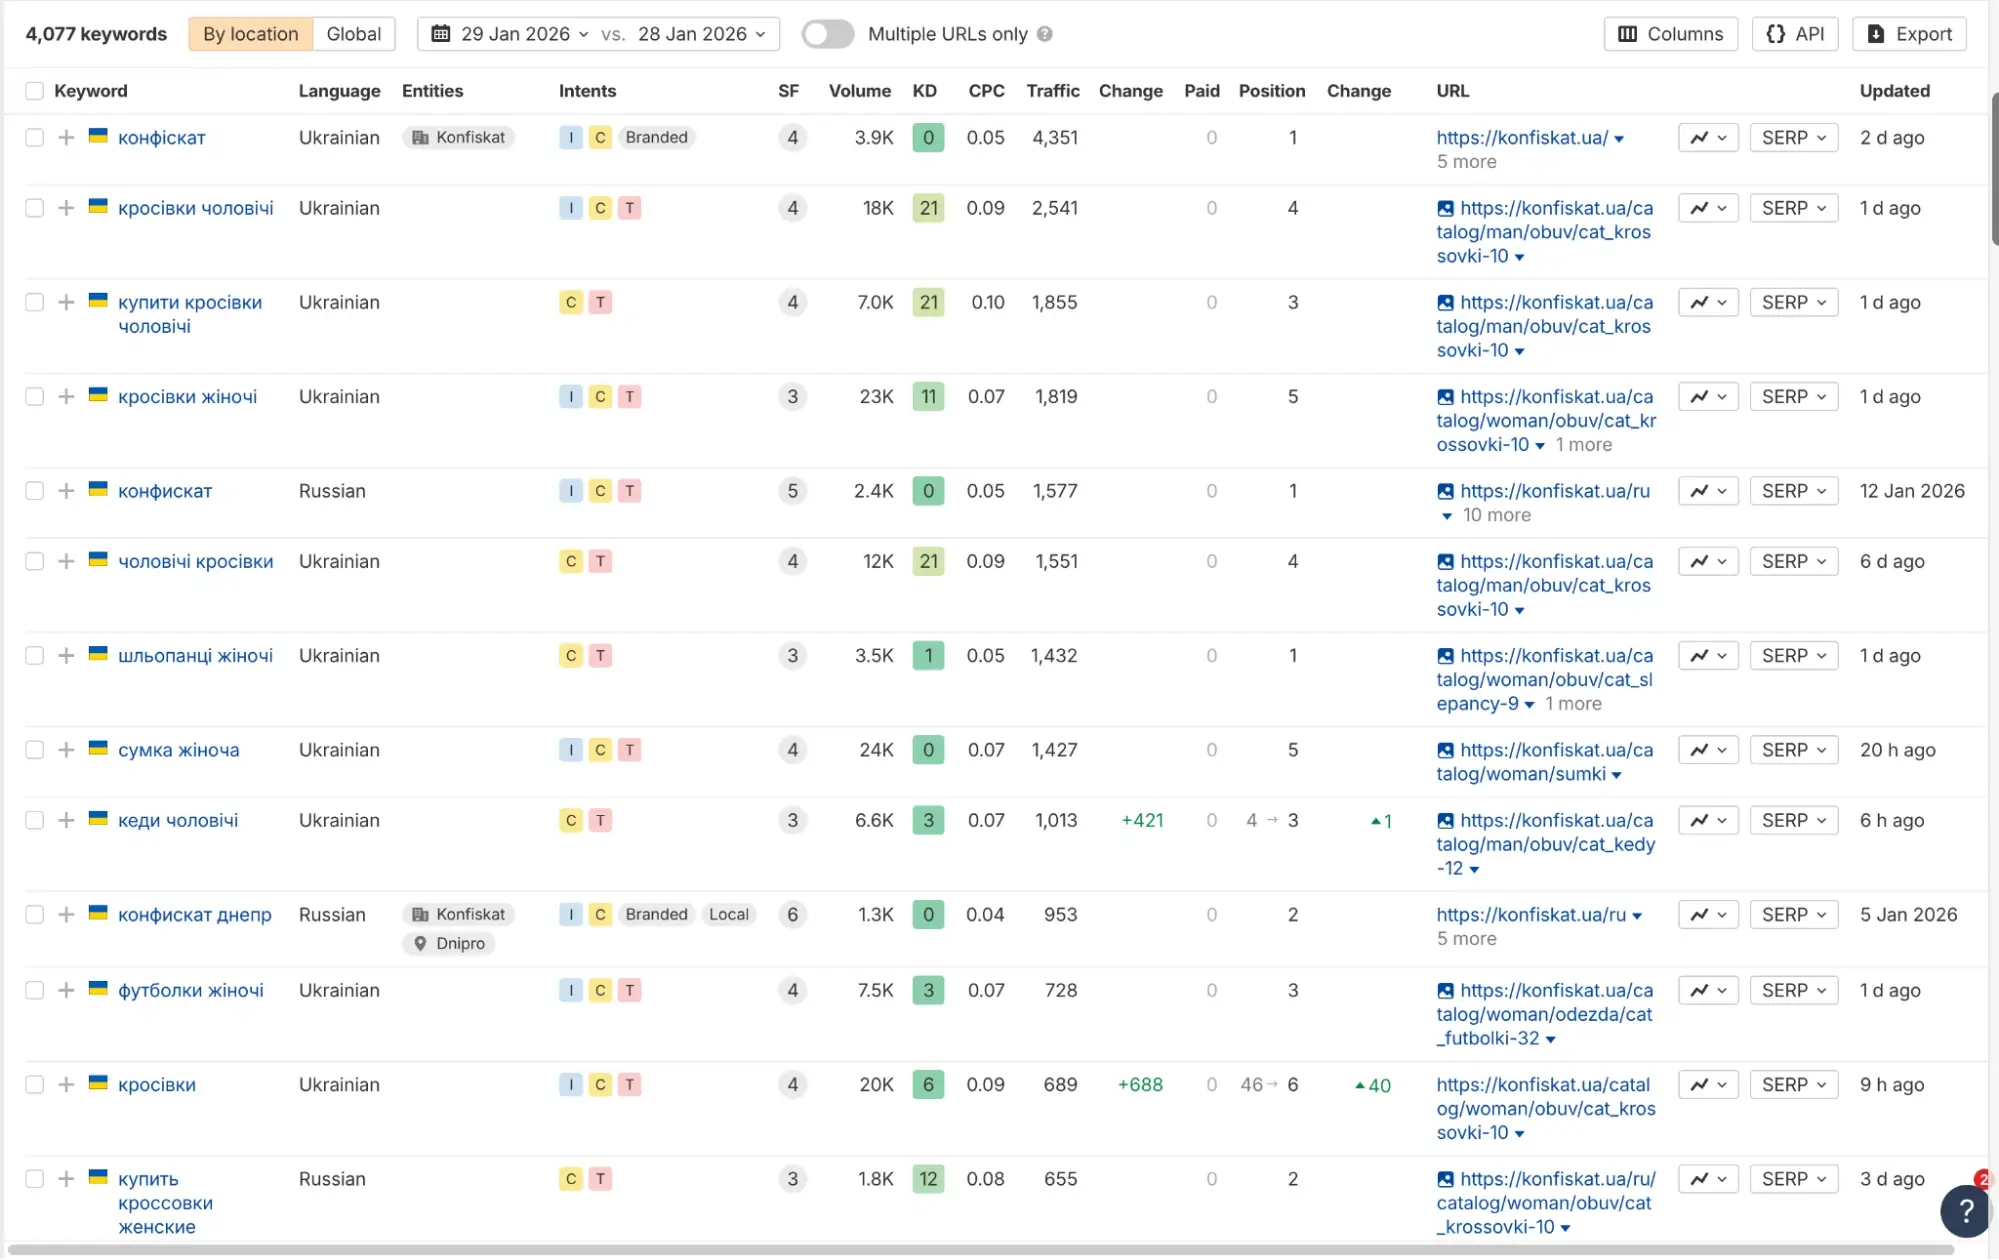Image resolution: width=1999 pixels, height=1260 pixels.
Task: Click the help question mark button
Action: pos(1965,1211)
